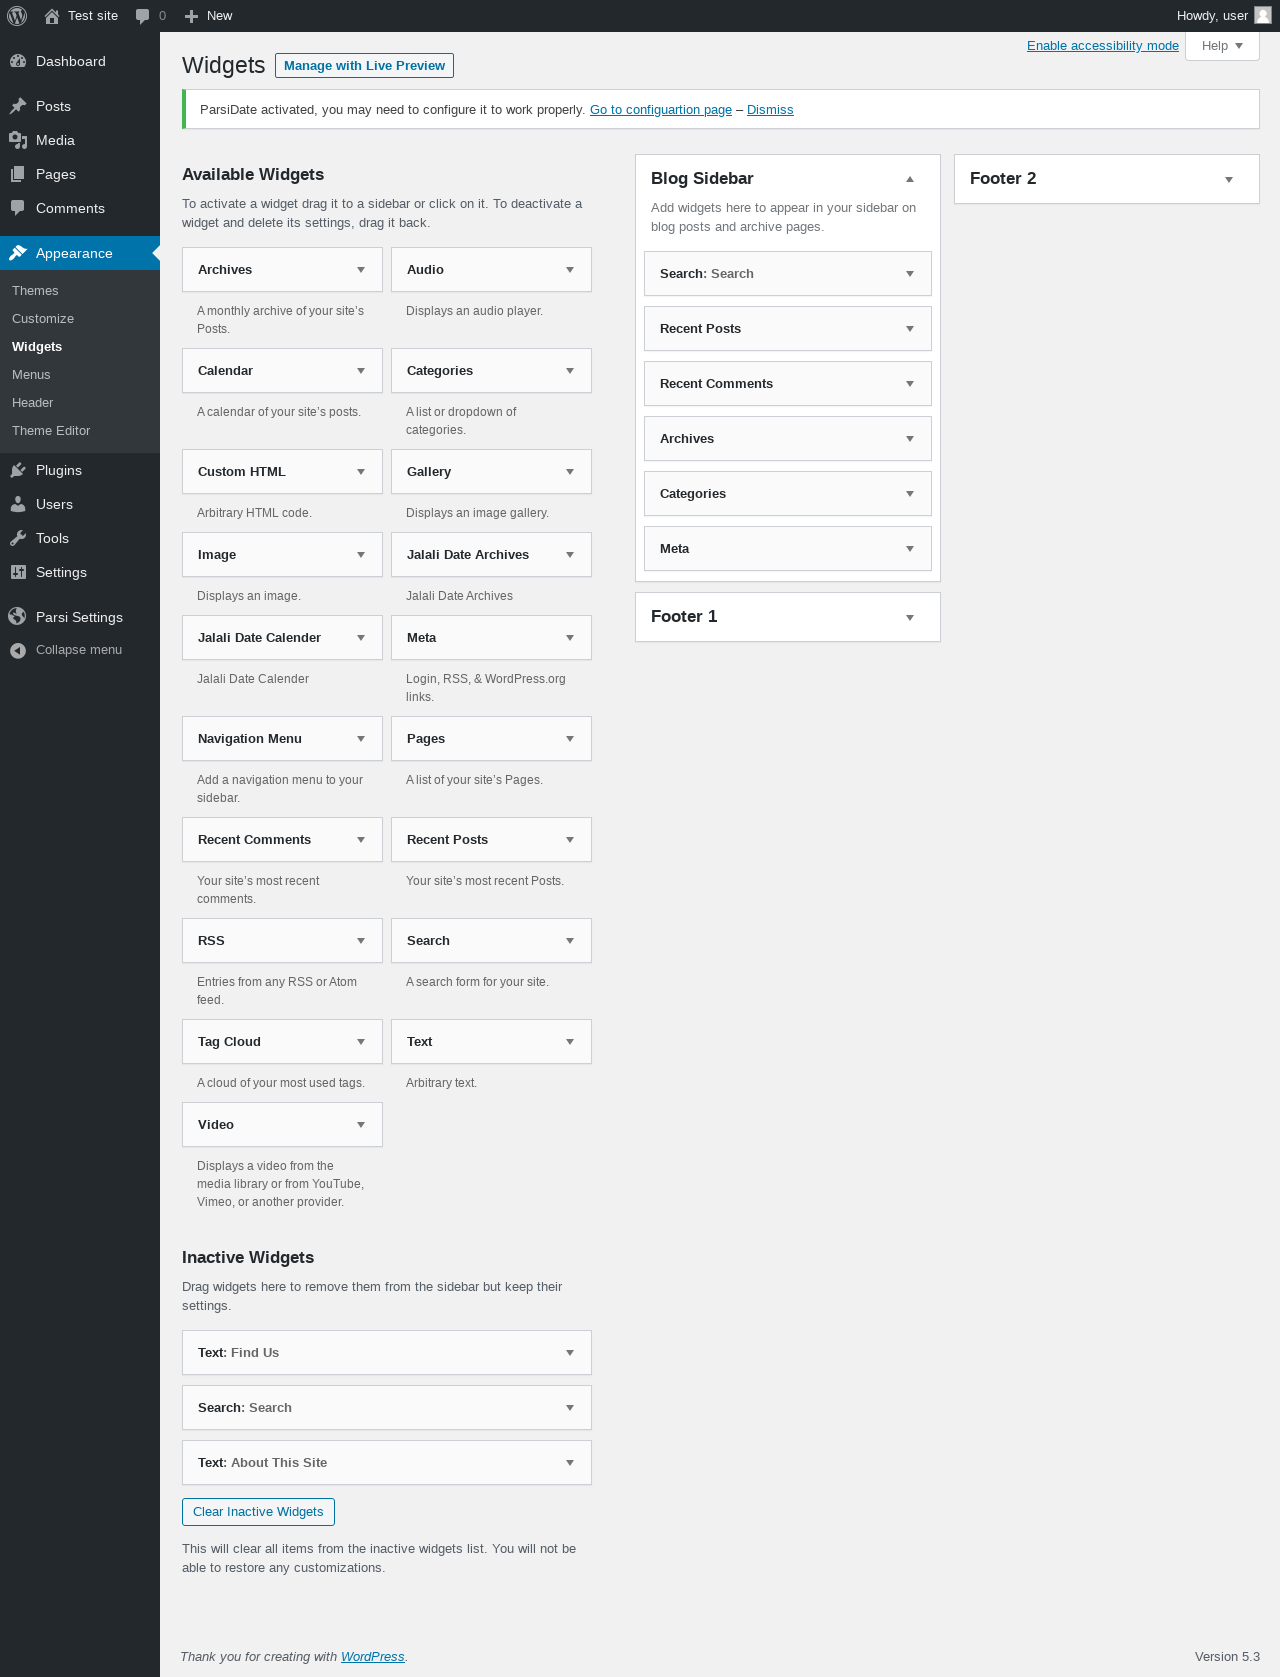Viewport: 1280px width, 1677px height.
Task: Click Manage with Live Preview button
Action: [364, 66]
